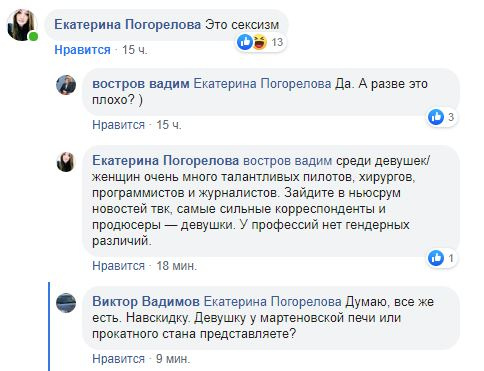The height and width of the screenshot is (371, 484).
Task: Open востров вадим's author name link
Action: 141,83
